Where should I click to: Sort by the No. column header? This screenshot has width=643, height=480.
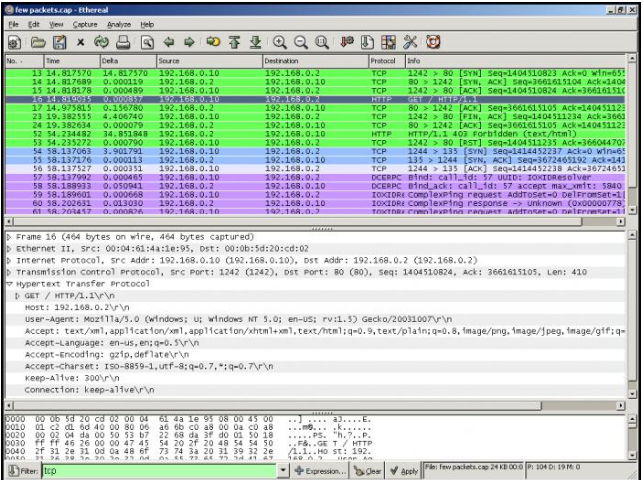(x=24, y=61)
